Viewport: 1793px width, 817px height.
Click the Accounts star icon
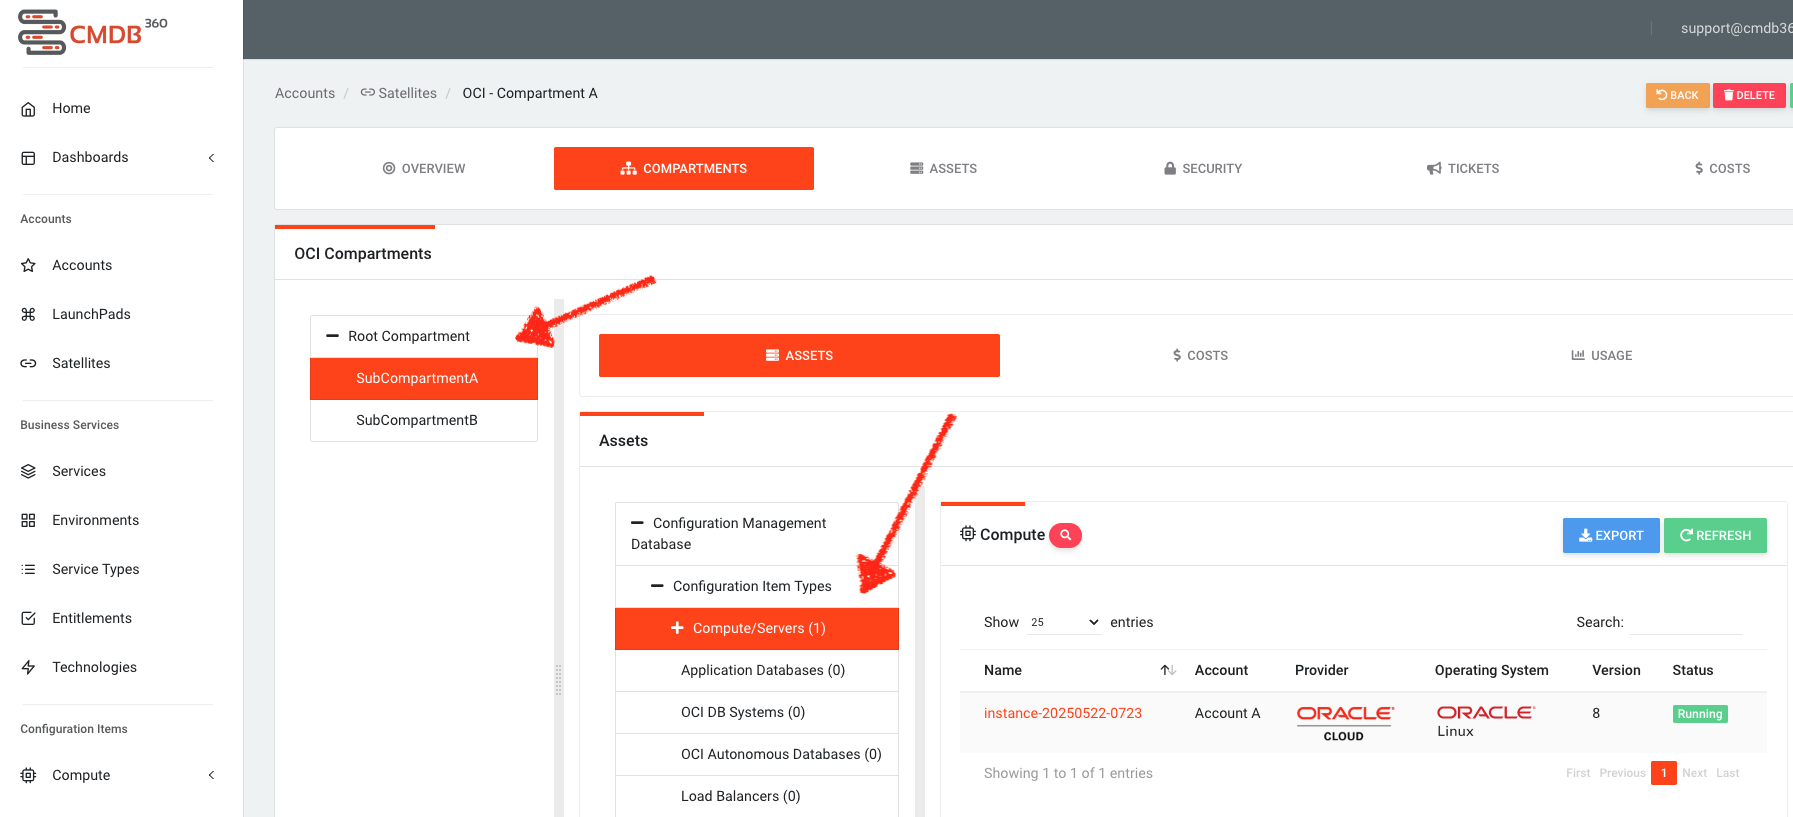[29, 266]
